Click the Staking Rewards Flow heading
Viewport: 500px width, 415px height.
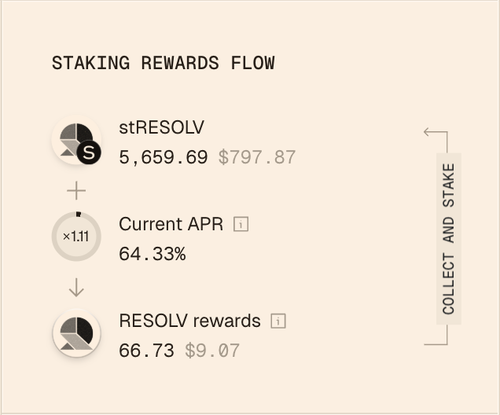pos(163,63)
